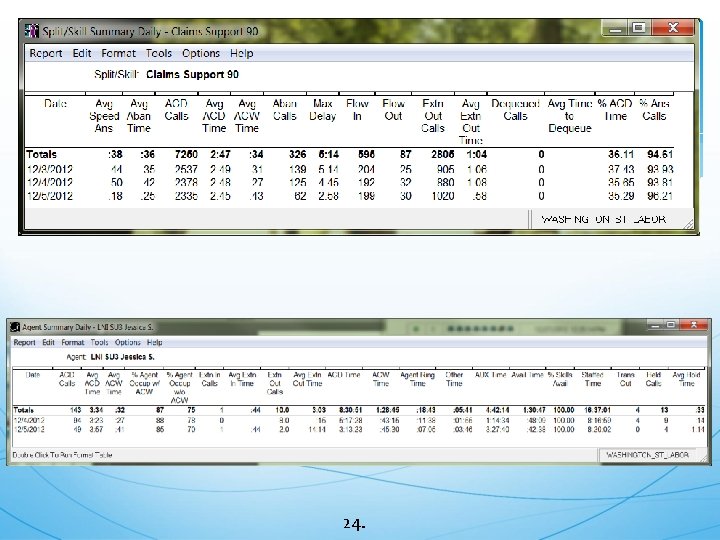720x540 pixels.
Task: Click the LNI SU3 Jessica S. agent name field
Action: pyautogui.click(x=122, y=357)
